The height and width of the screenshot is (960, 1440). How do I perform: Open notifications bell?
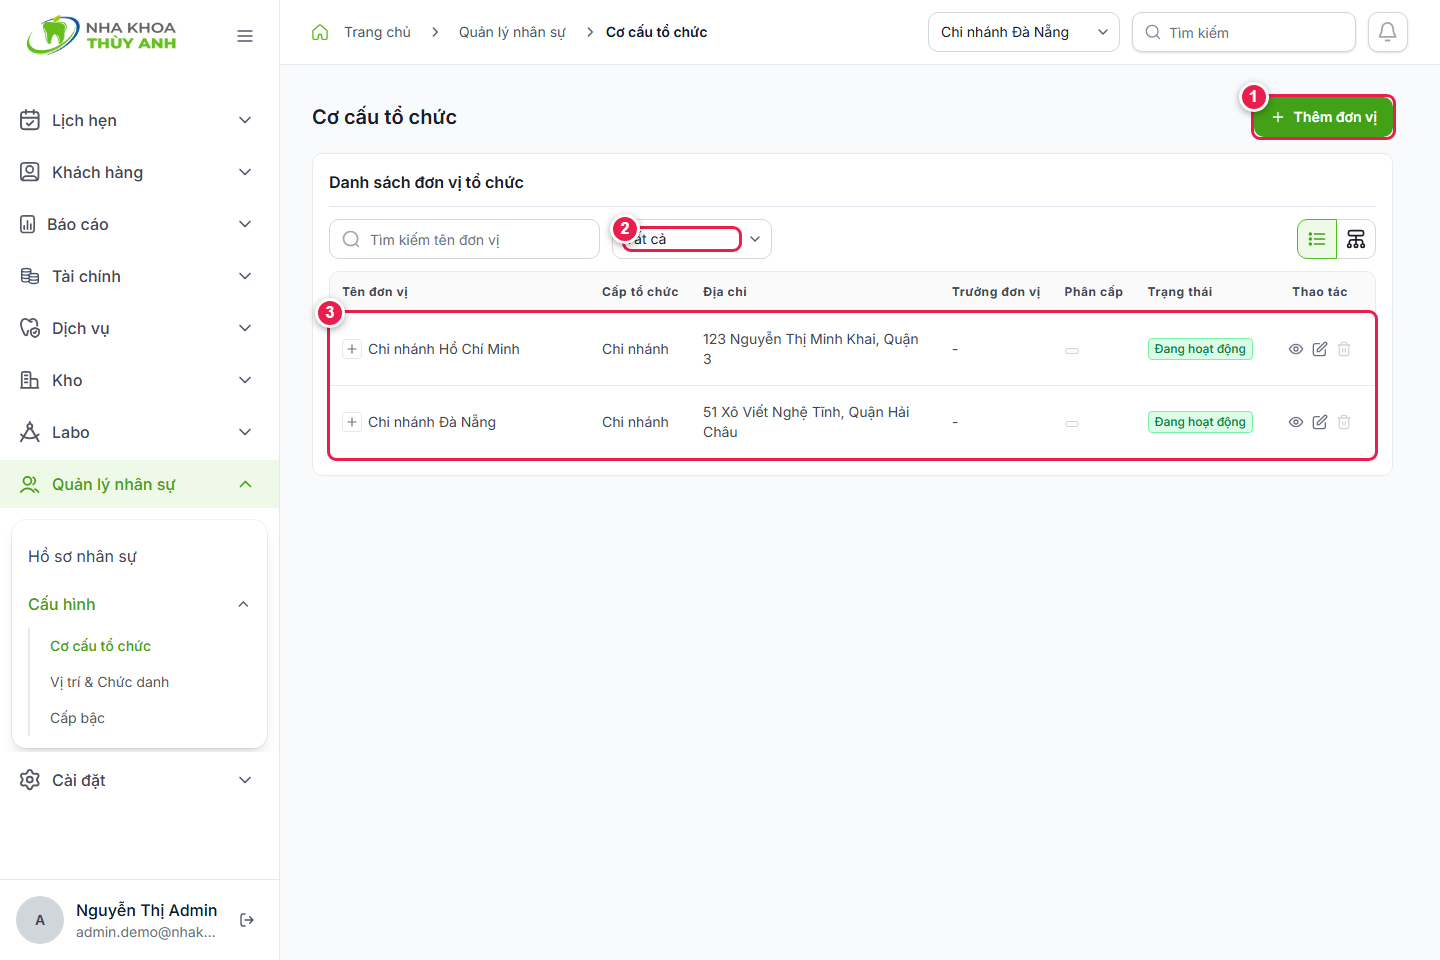pos(1388,32)
